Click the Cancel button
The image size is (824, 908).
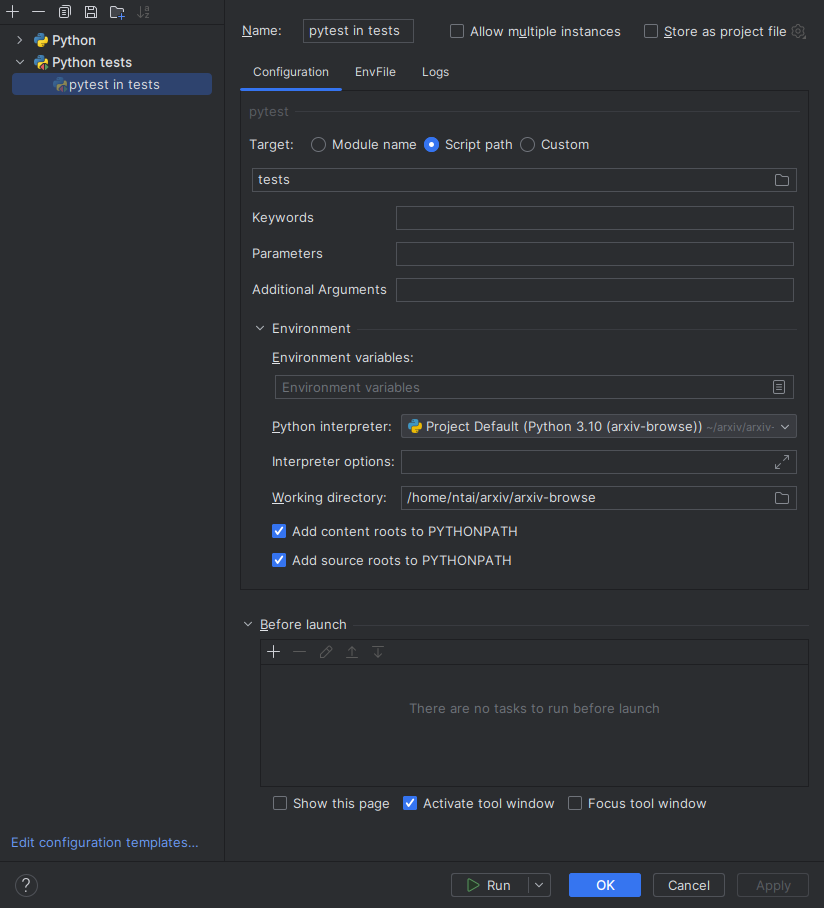click(689, 885)
